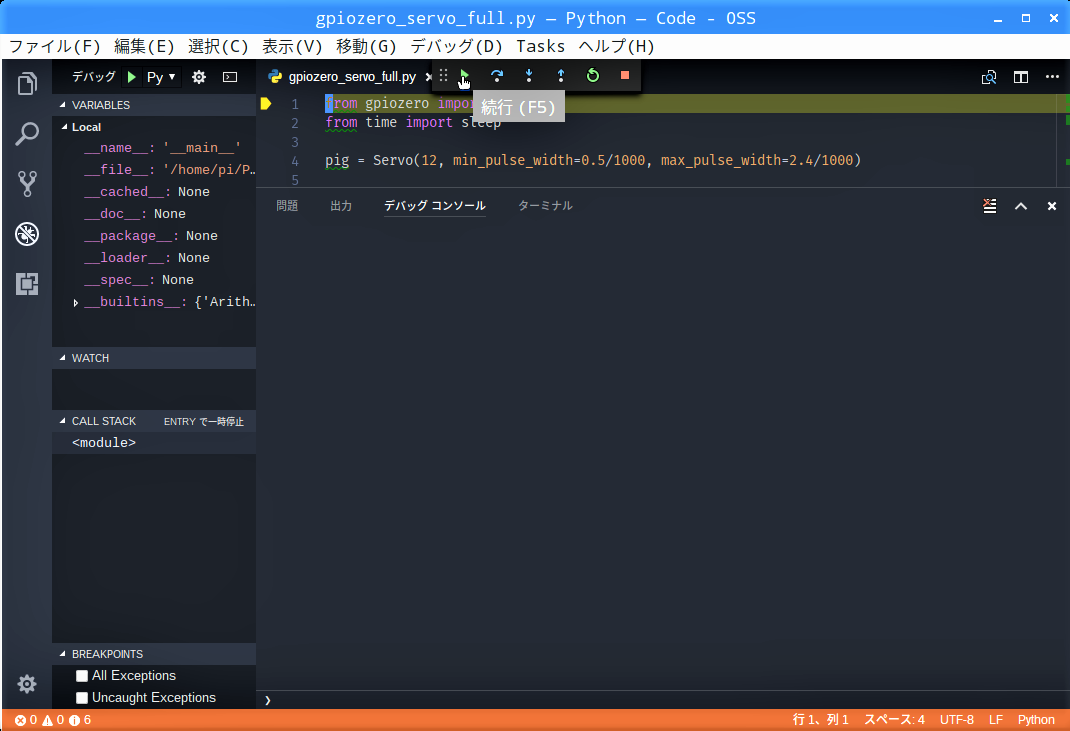Viewport: 1070px width, 731px height.
Task: Stop the debug session
Action: click(x=624, y=76)
